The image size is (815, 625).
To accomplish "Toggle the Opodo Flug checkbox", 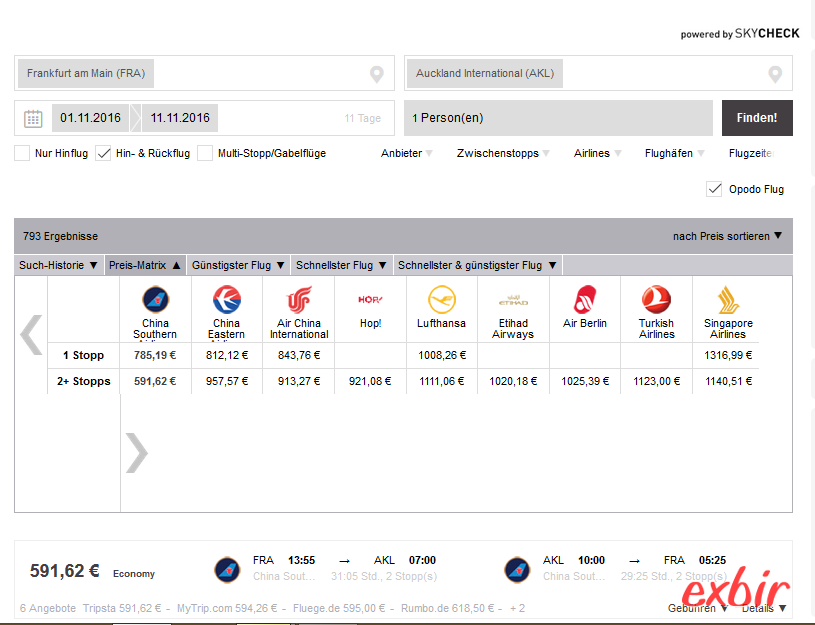I will [x=714, y=189].
